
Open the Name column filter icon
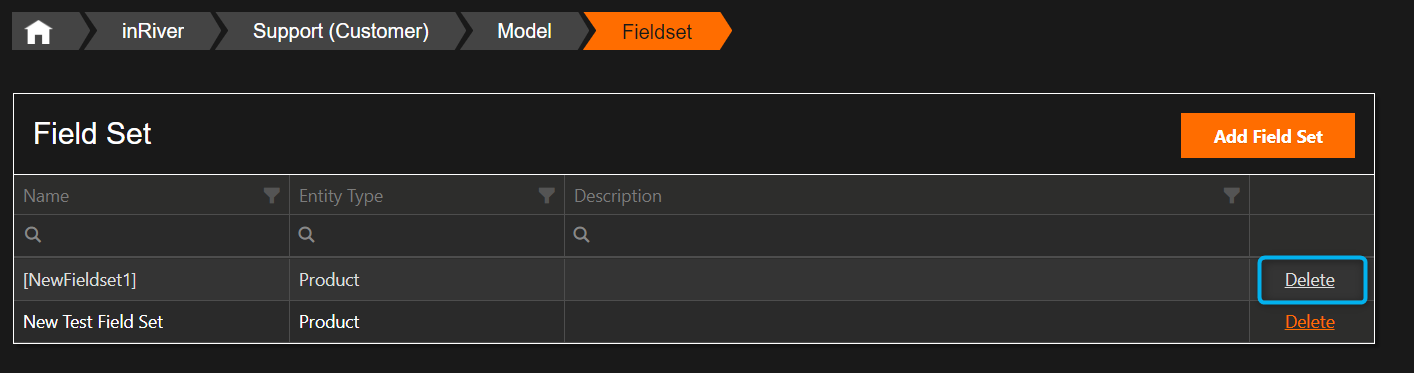click(272, 195)
